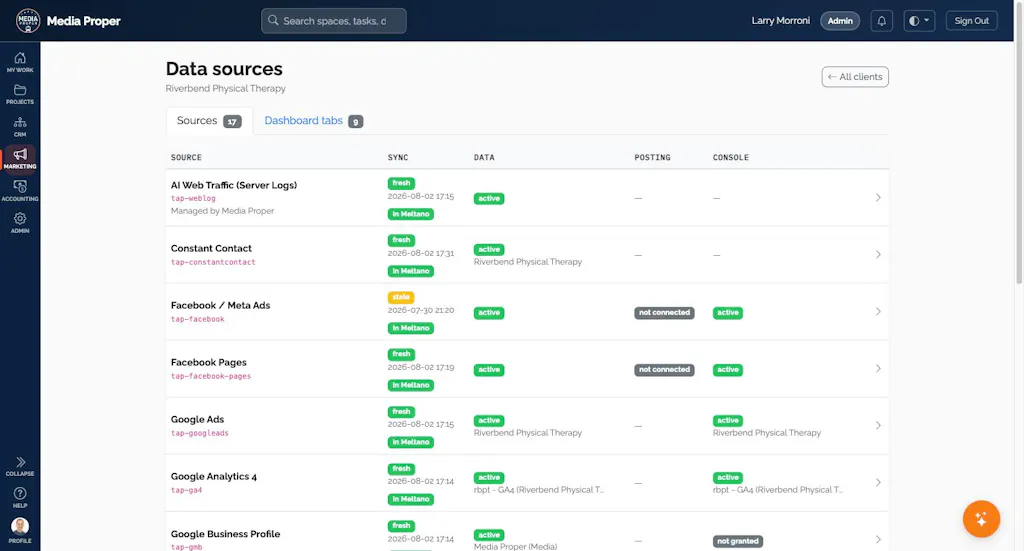
Task: Expand the AI Web Traffic row chevron
Action: click(878, 198)
